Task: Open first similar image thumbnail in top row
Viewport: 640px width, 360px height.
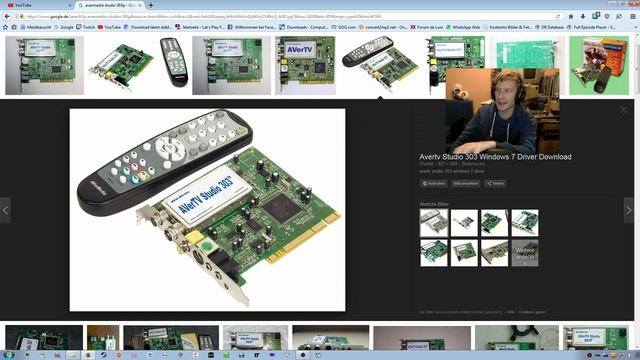Action: [433, 223]
